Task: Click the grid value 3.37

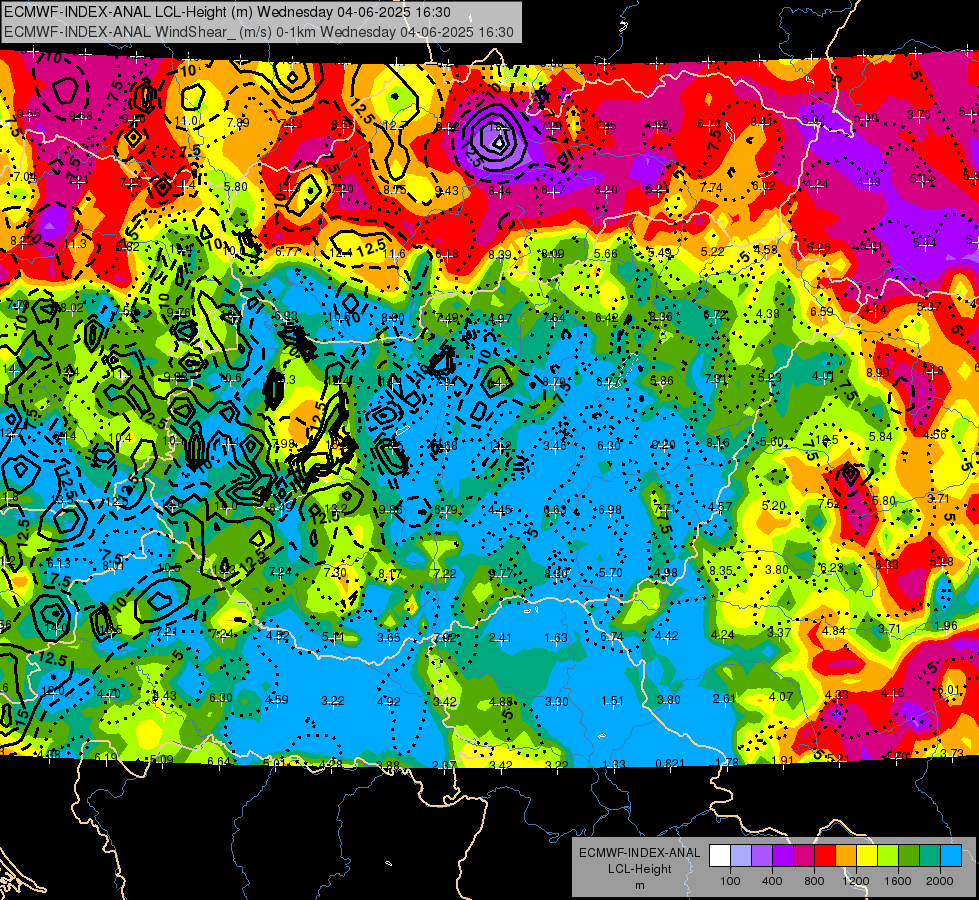Action: 779,633
